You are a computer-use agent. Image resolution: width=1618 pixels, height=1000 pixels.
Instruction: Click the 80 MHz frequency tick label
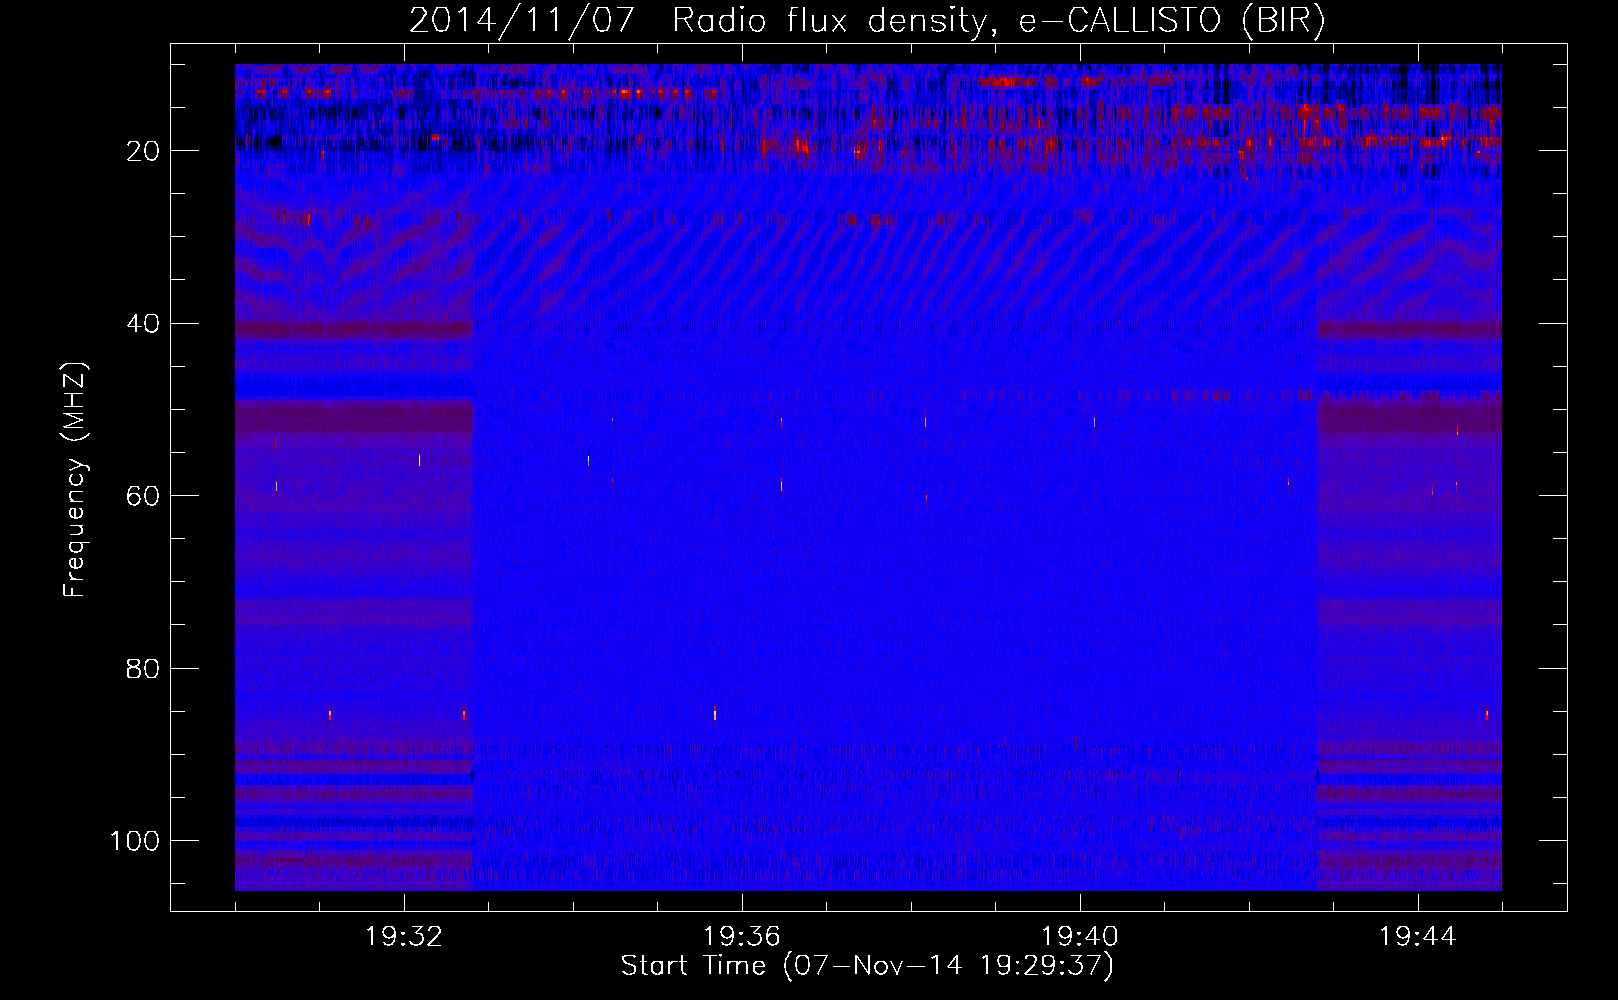coord(142,669)
